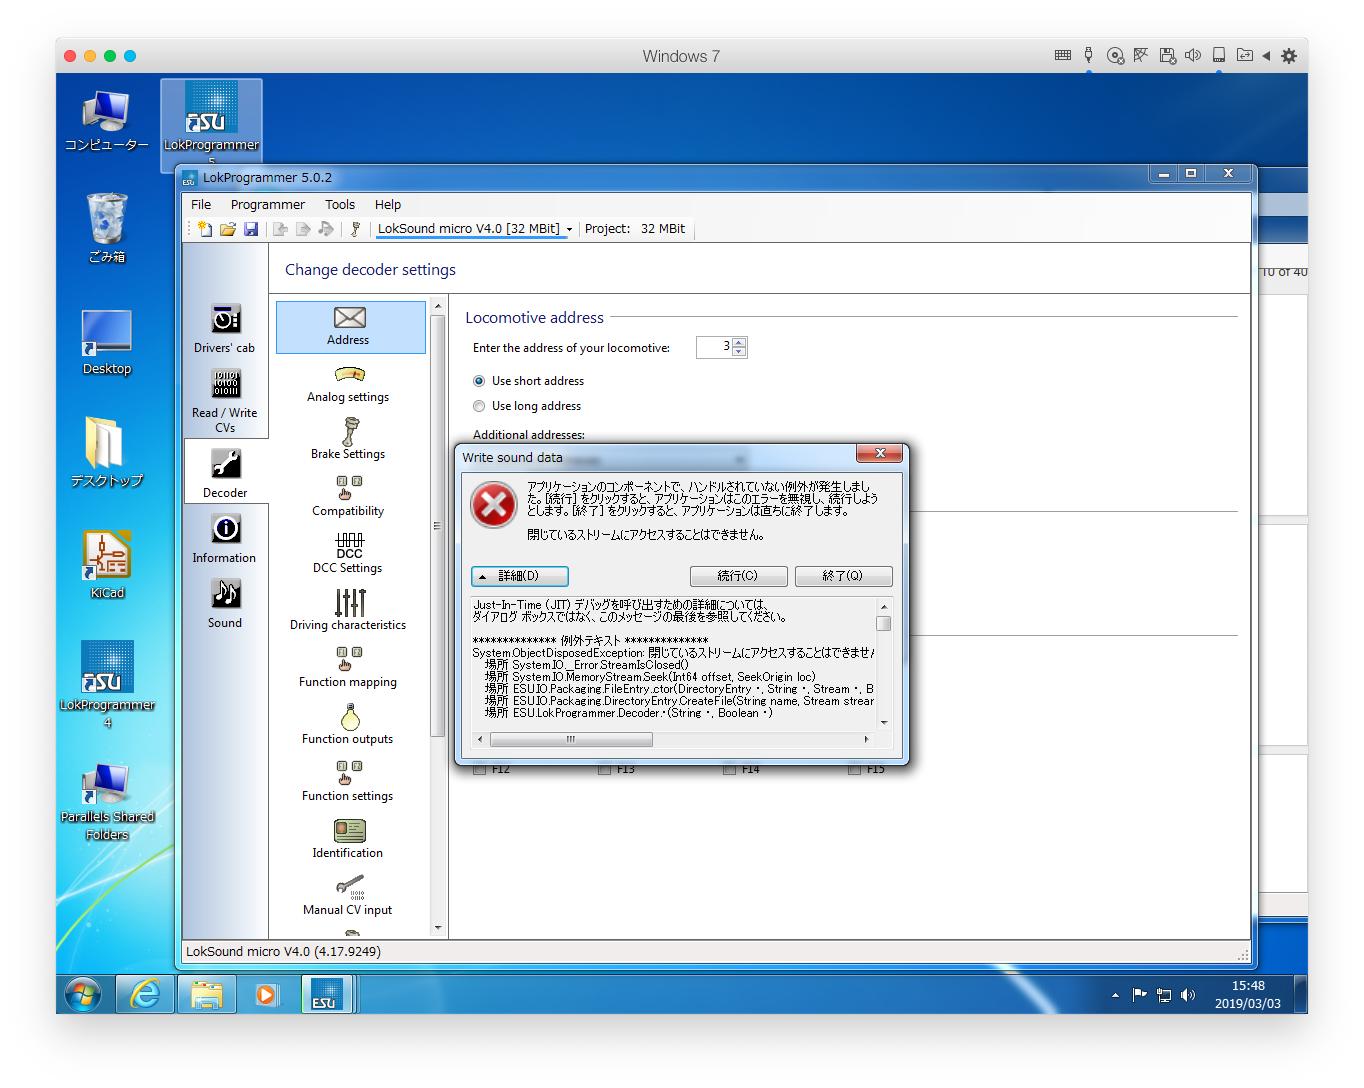Collapse the Parallels title bar icons arrow
The width and height of the screenshot is (1364, 1088).
(x=1266, y=56)
